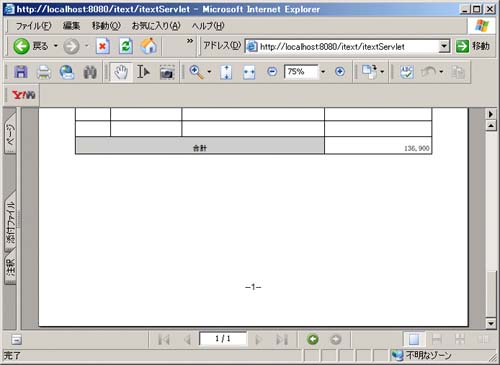Click the zoom in plus button
The image size is (500, 365).
340,72
